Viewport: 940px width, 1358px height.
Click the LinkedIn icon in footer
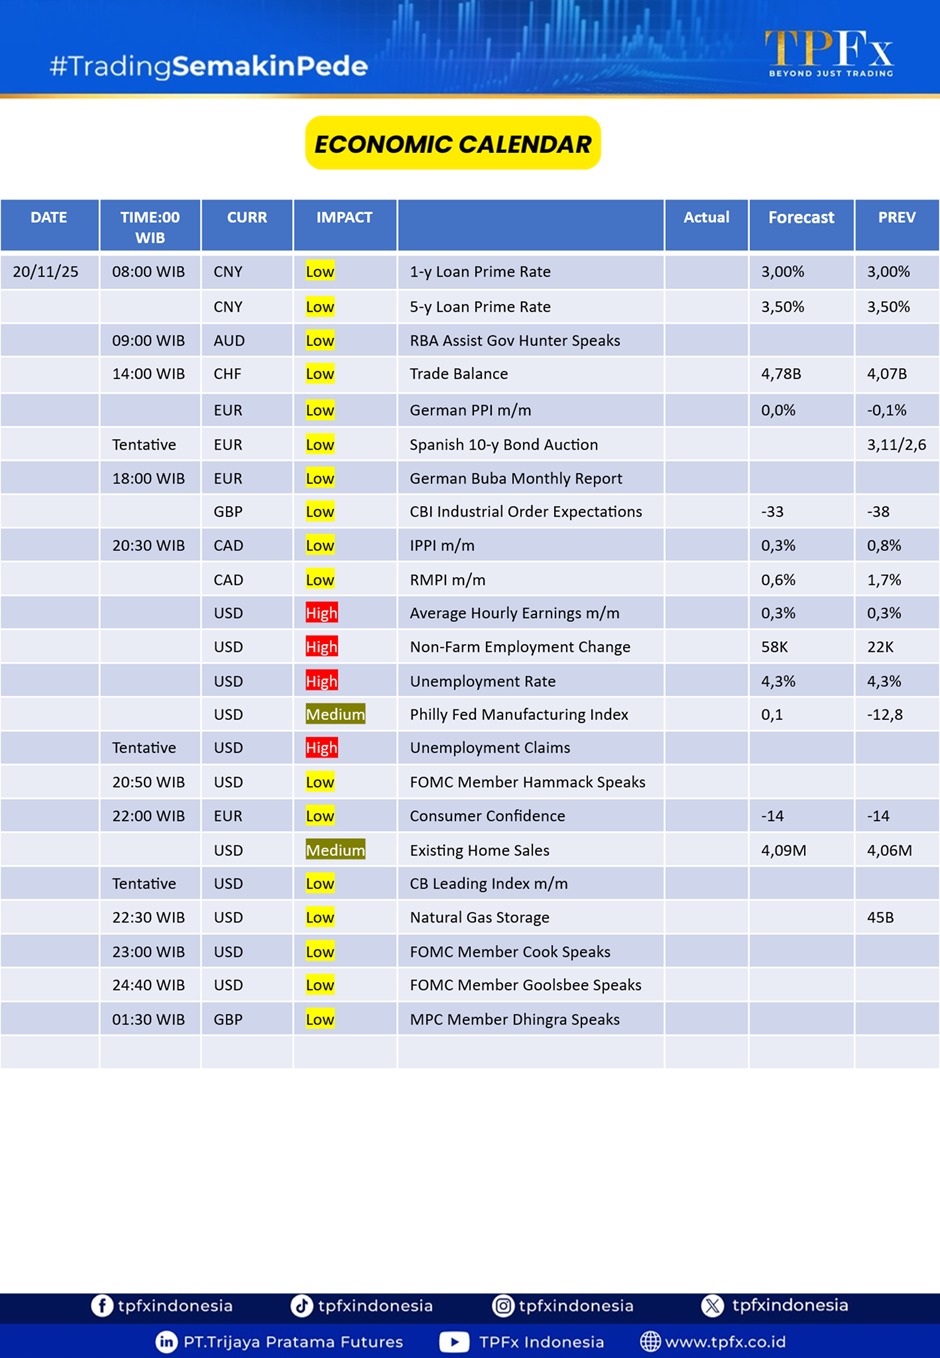tap(167, 1342)
